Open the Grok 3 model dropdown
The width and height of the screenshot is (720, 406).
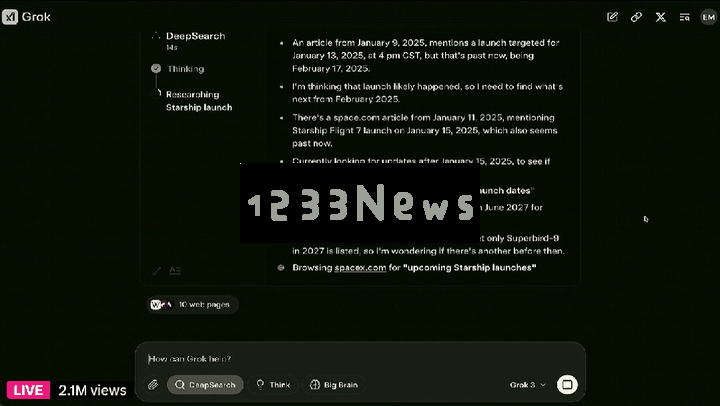[528, 385]
